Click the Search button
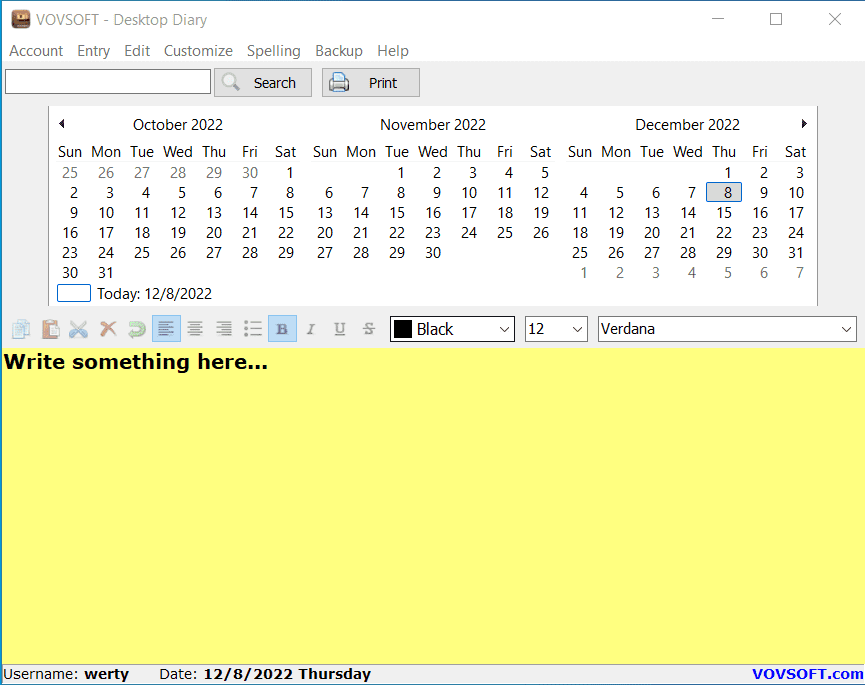Viewport: 865px width, 685px height. click(263, 83)
